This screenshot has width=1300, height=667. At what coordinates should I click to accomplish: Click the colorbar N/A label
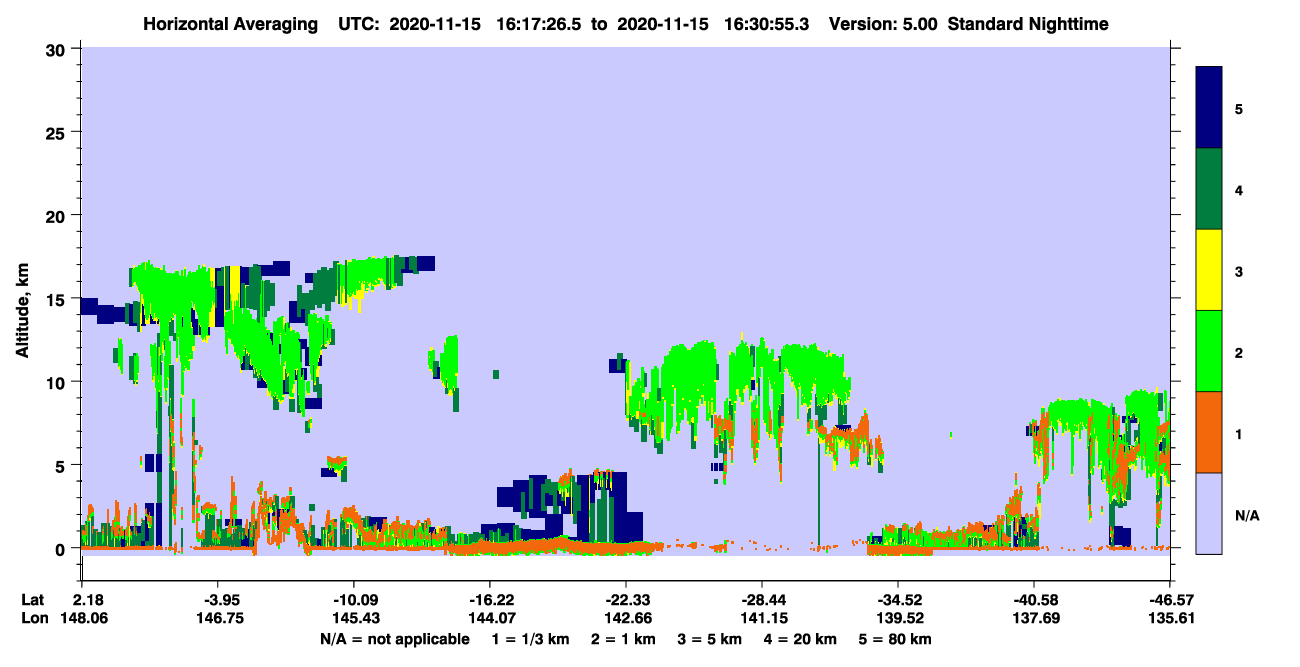point(1246,515)
